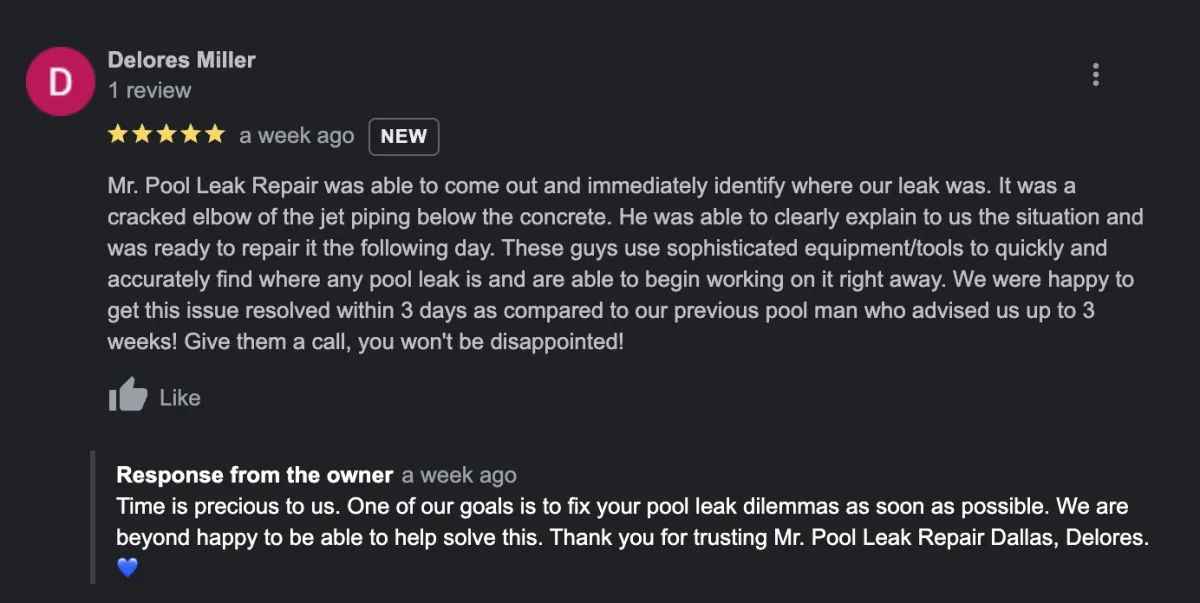Select the third star in the rating
Screen dimensions: 1200x603
[x=166, y=135]
